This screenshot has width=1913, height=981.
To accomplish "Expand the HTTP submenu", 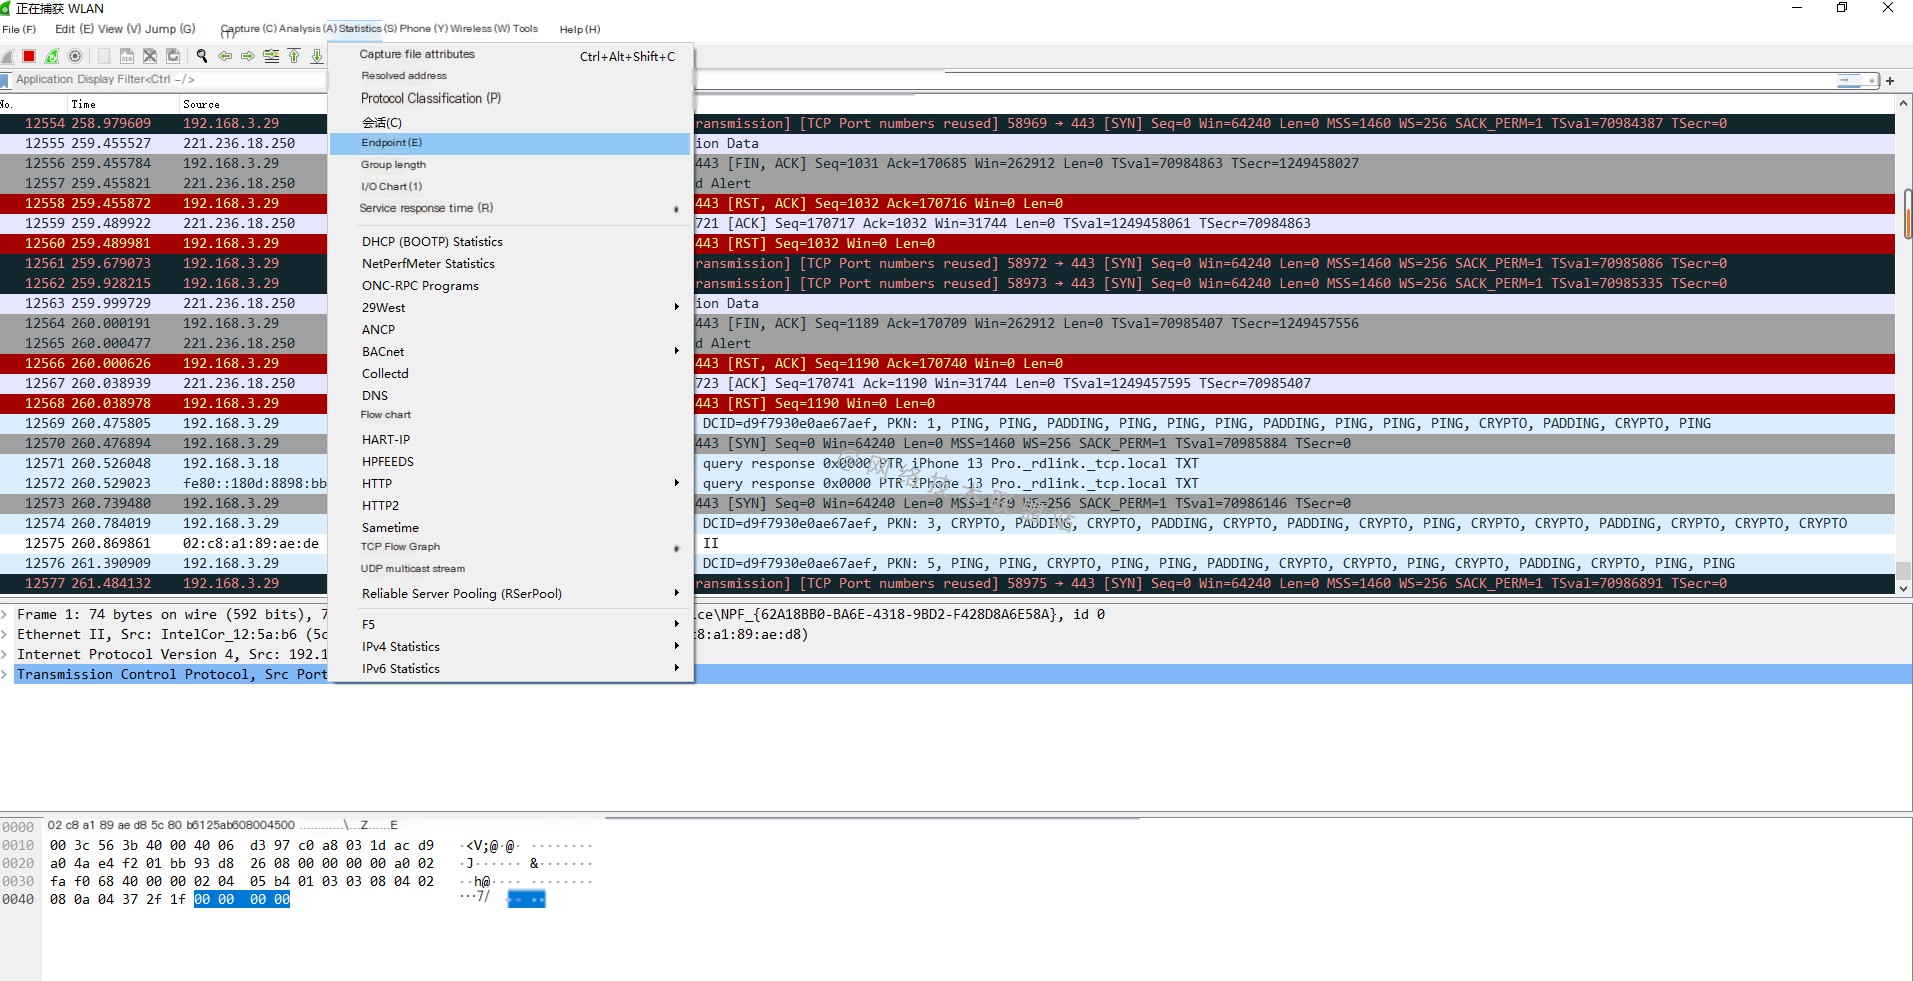I will point(511,484).
